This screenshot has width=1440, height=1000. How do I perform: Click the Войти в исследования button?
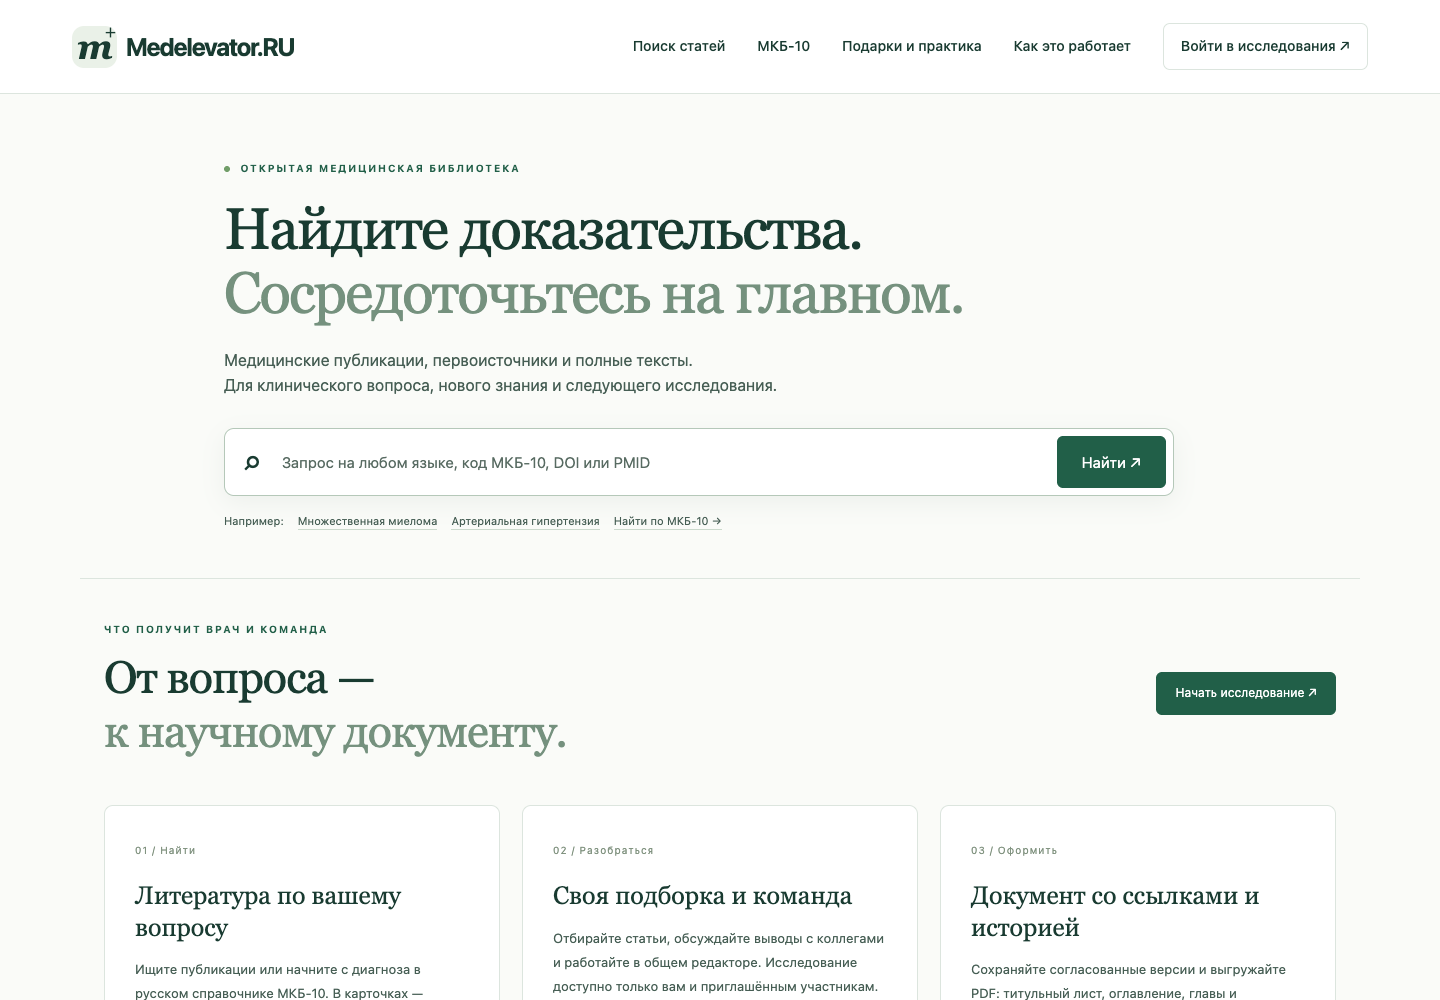click(1265, 47)
